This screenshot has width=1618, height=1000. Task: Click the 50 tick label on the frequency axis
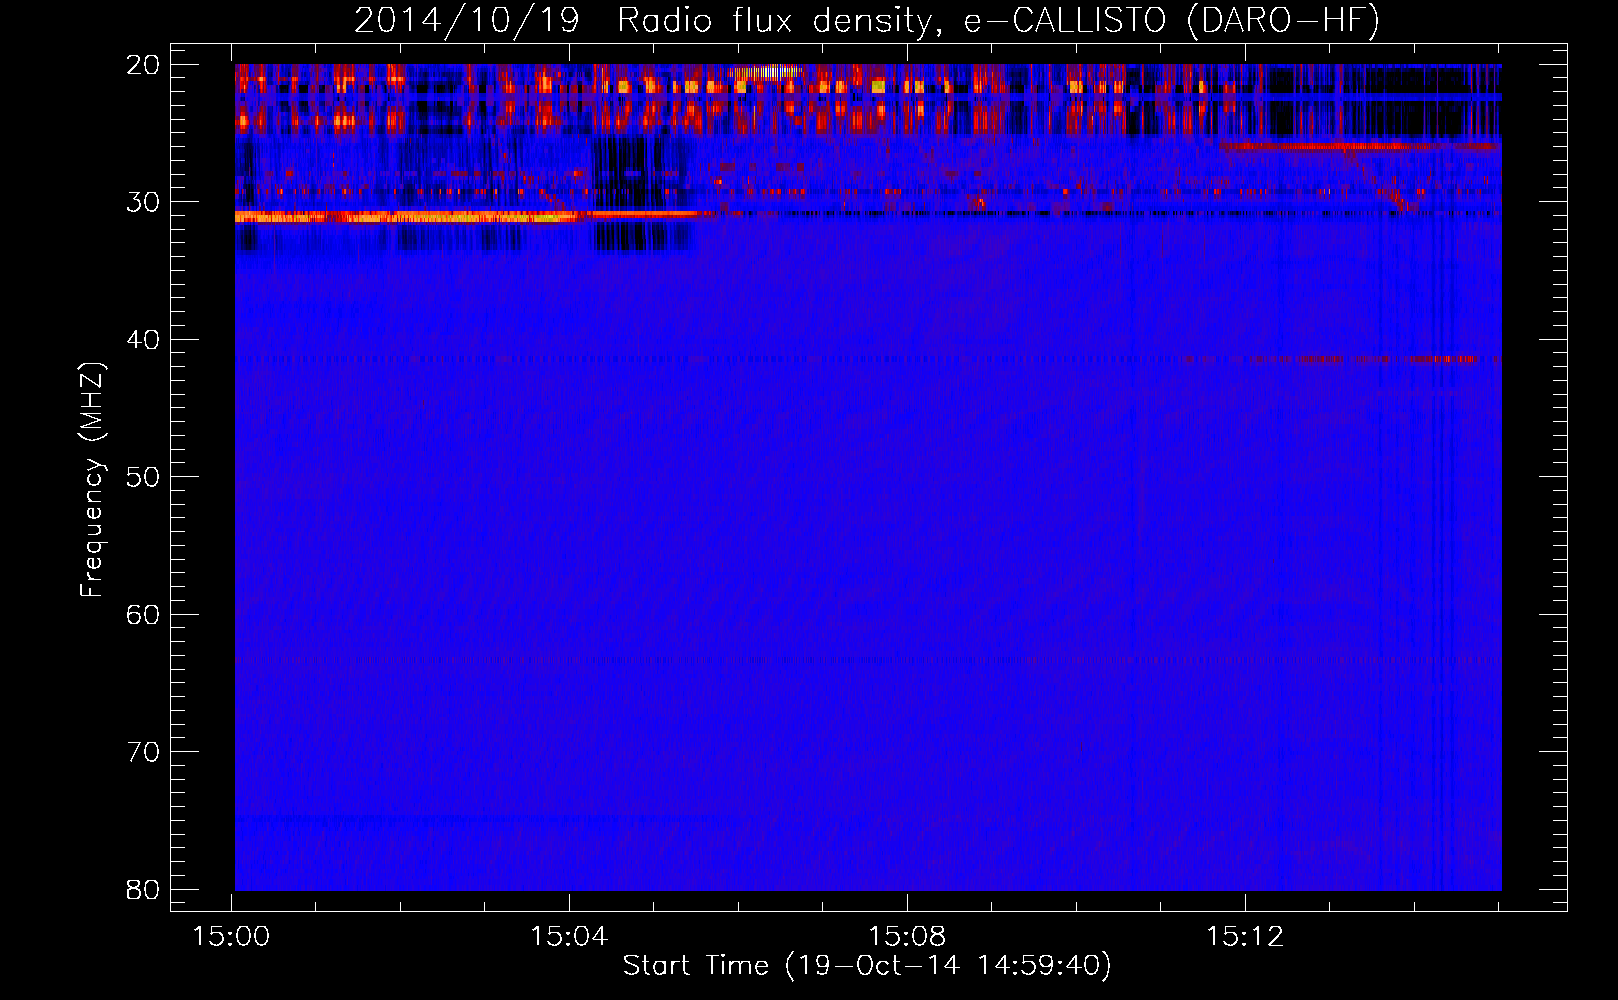(x=143, y=477)
